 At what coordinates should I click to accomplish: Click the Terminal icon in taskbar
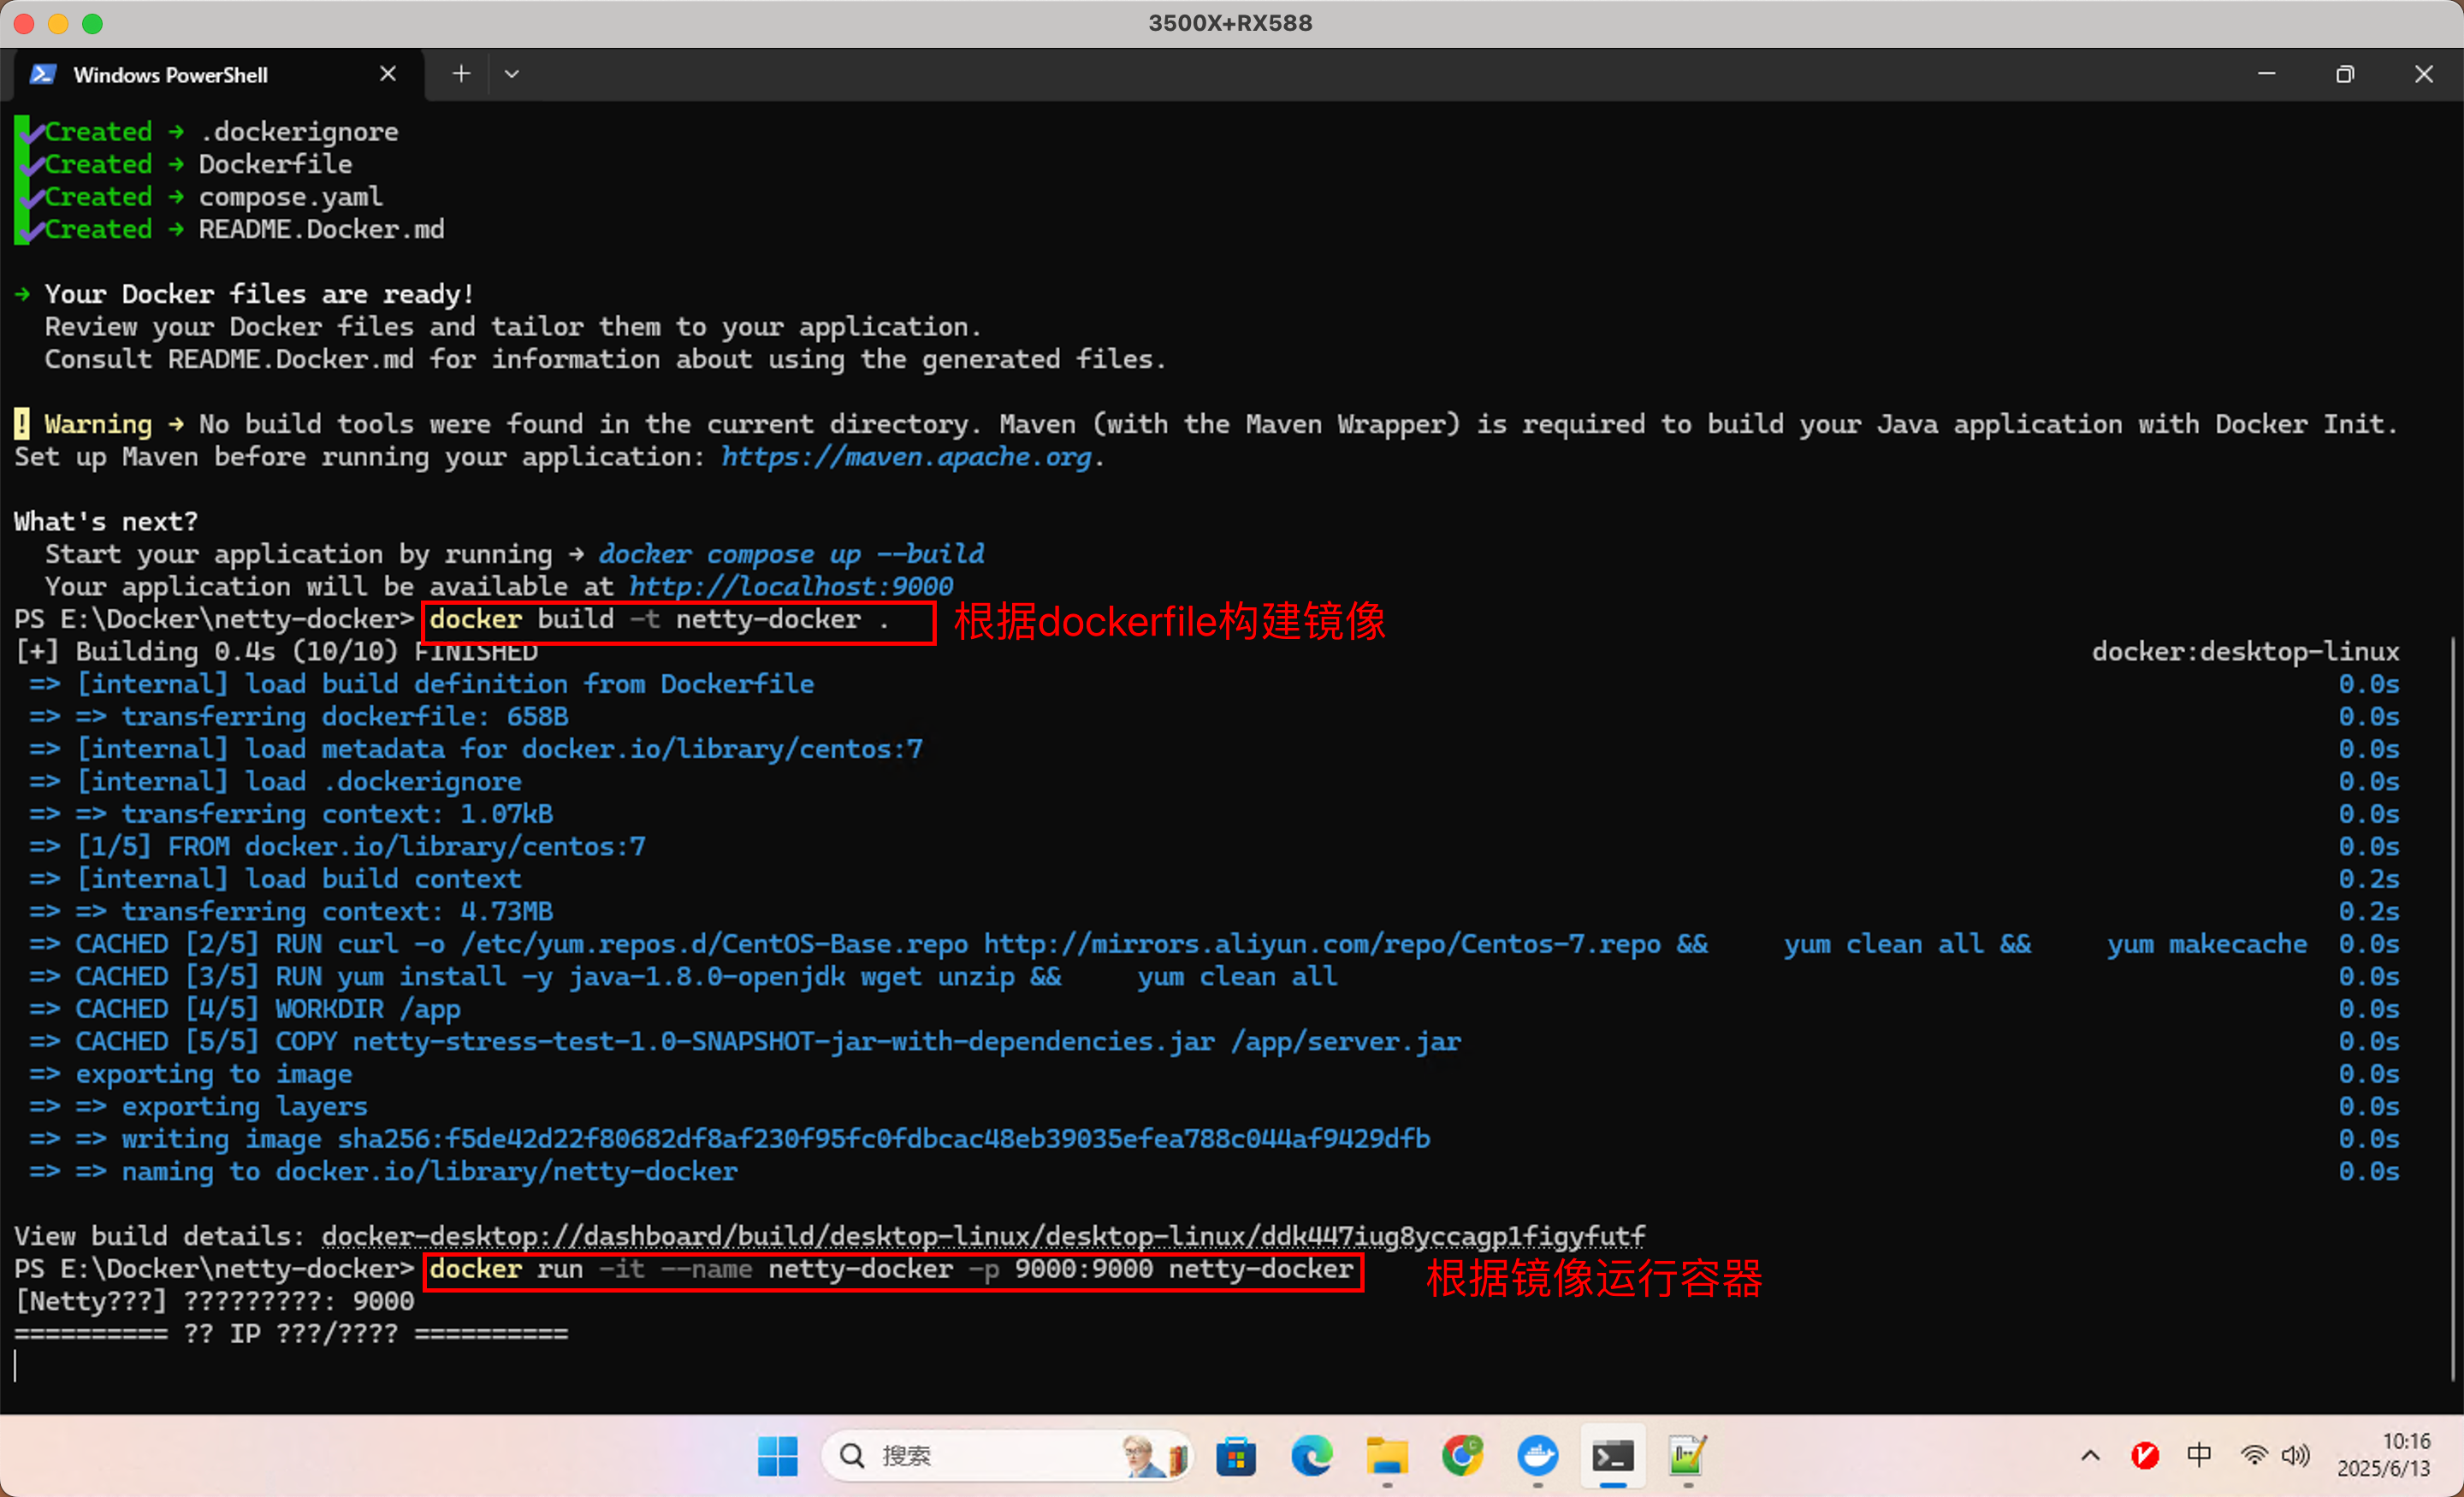point(1612,1456)
